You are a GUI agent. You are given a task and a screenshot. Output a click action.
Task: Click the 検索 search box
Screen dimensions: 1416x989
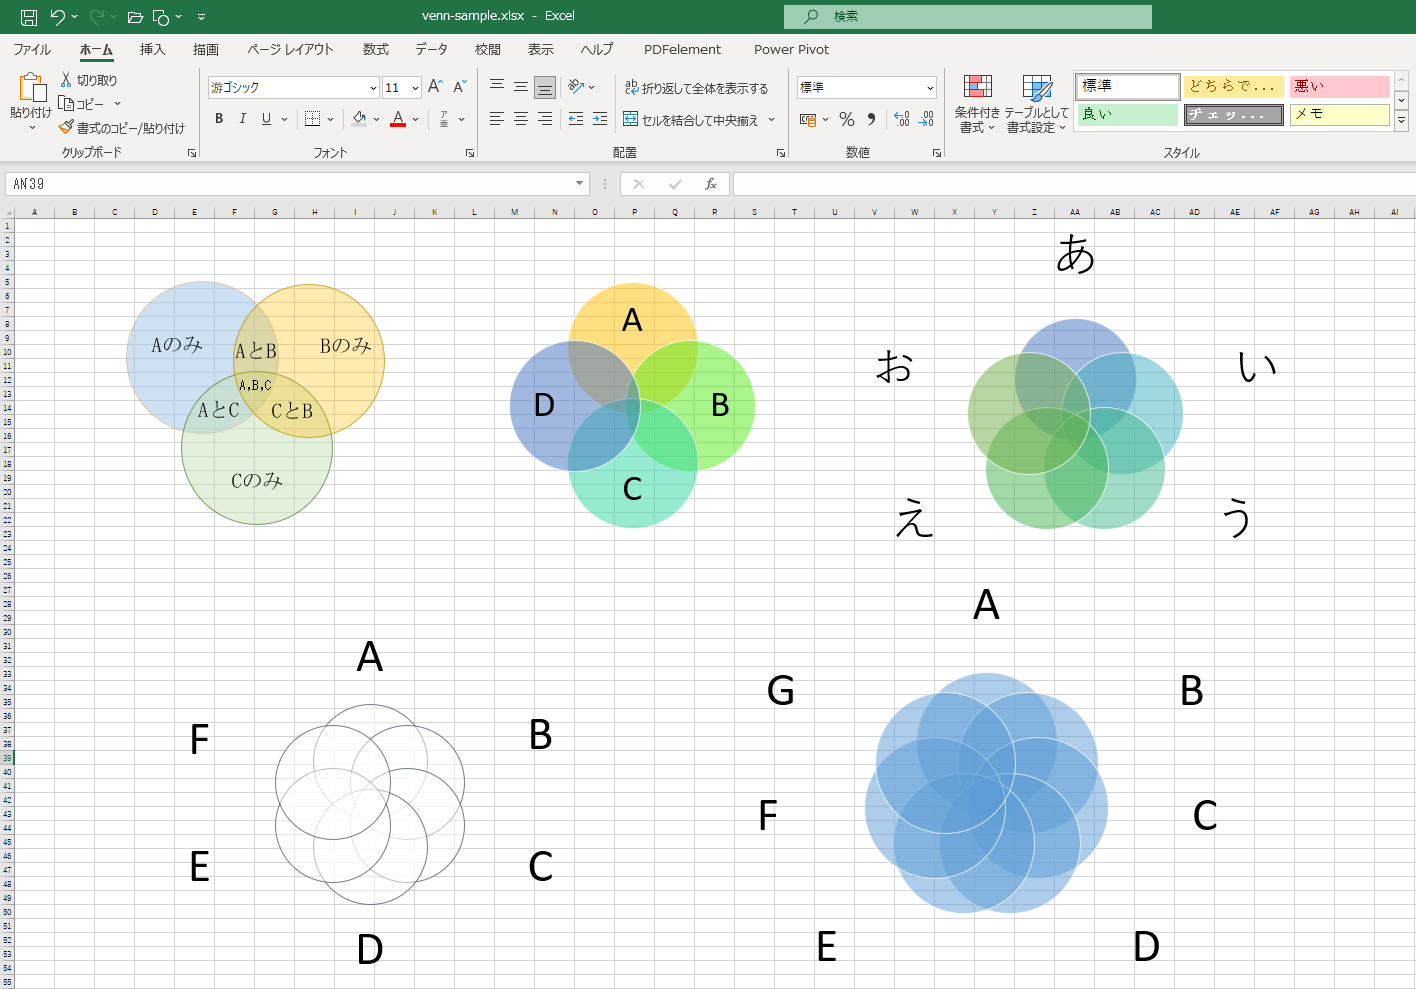(967, 17)
